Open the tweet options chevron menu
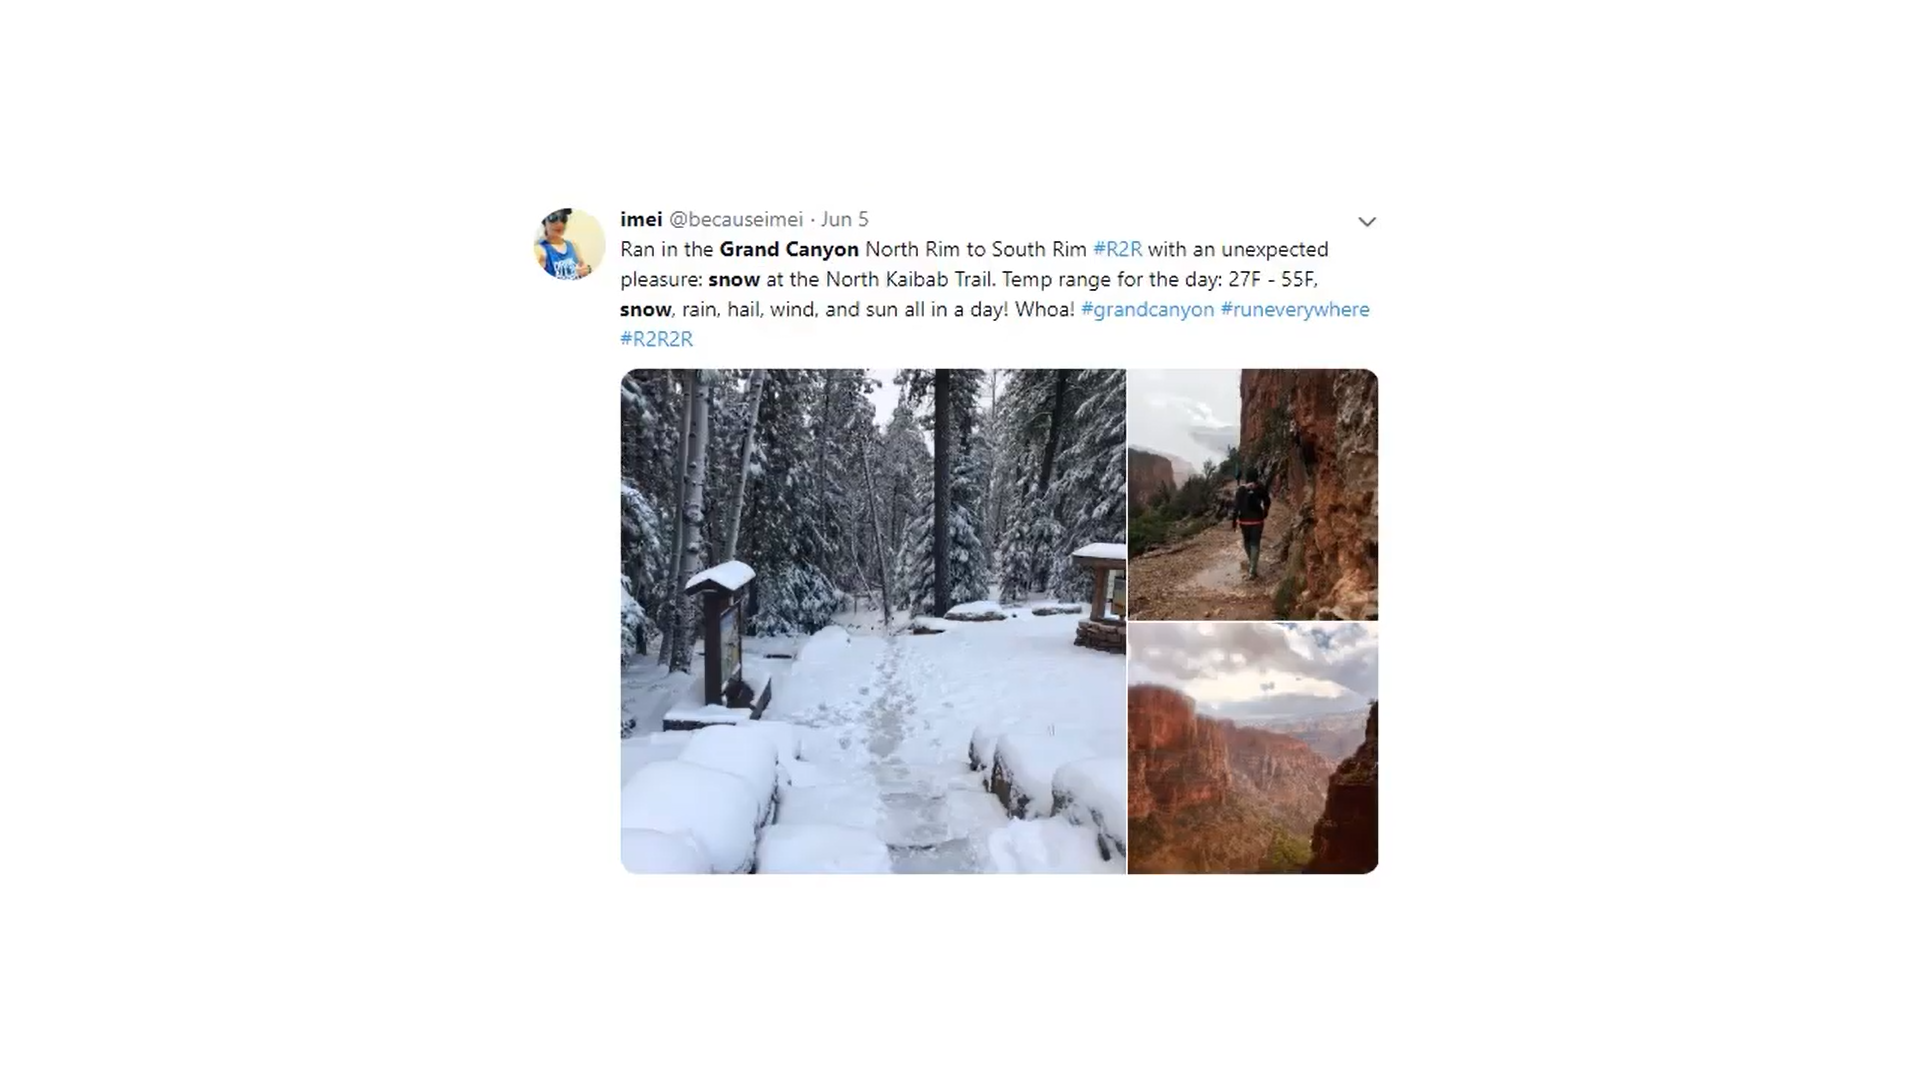This screenshot has width=1920, height=1080. pos(1366,222)
